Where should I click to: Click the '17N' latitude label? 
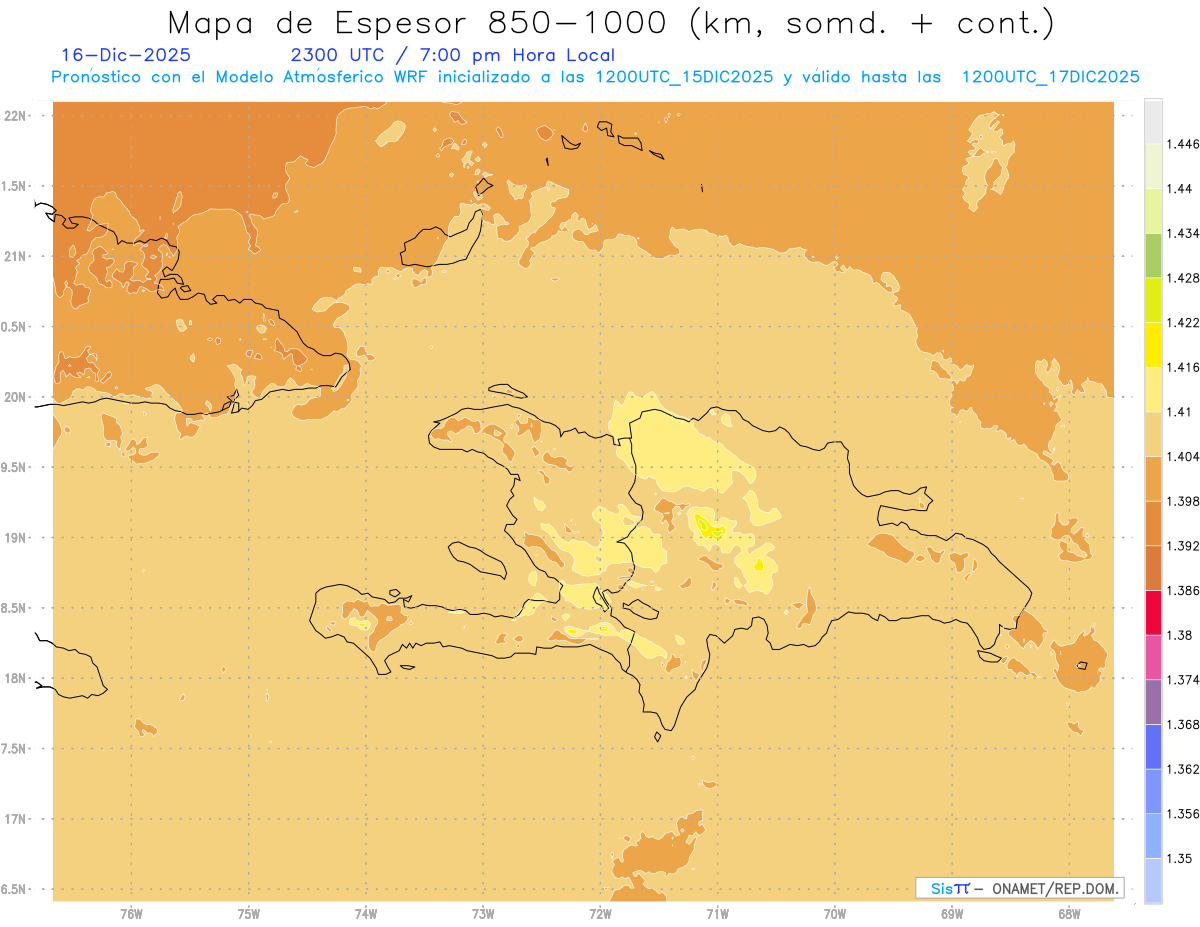[15, 819]
